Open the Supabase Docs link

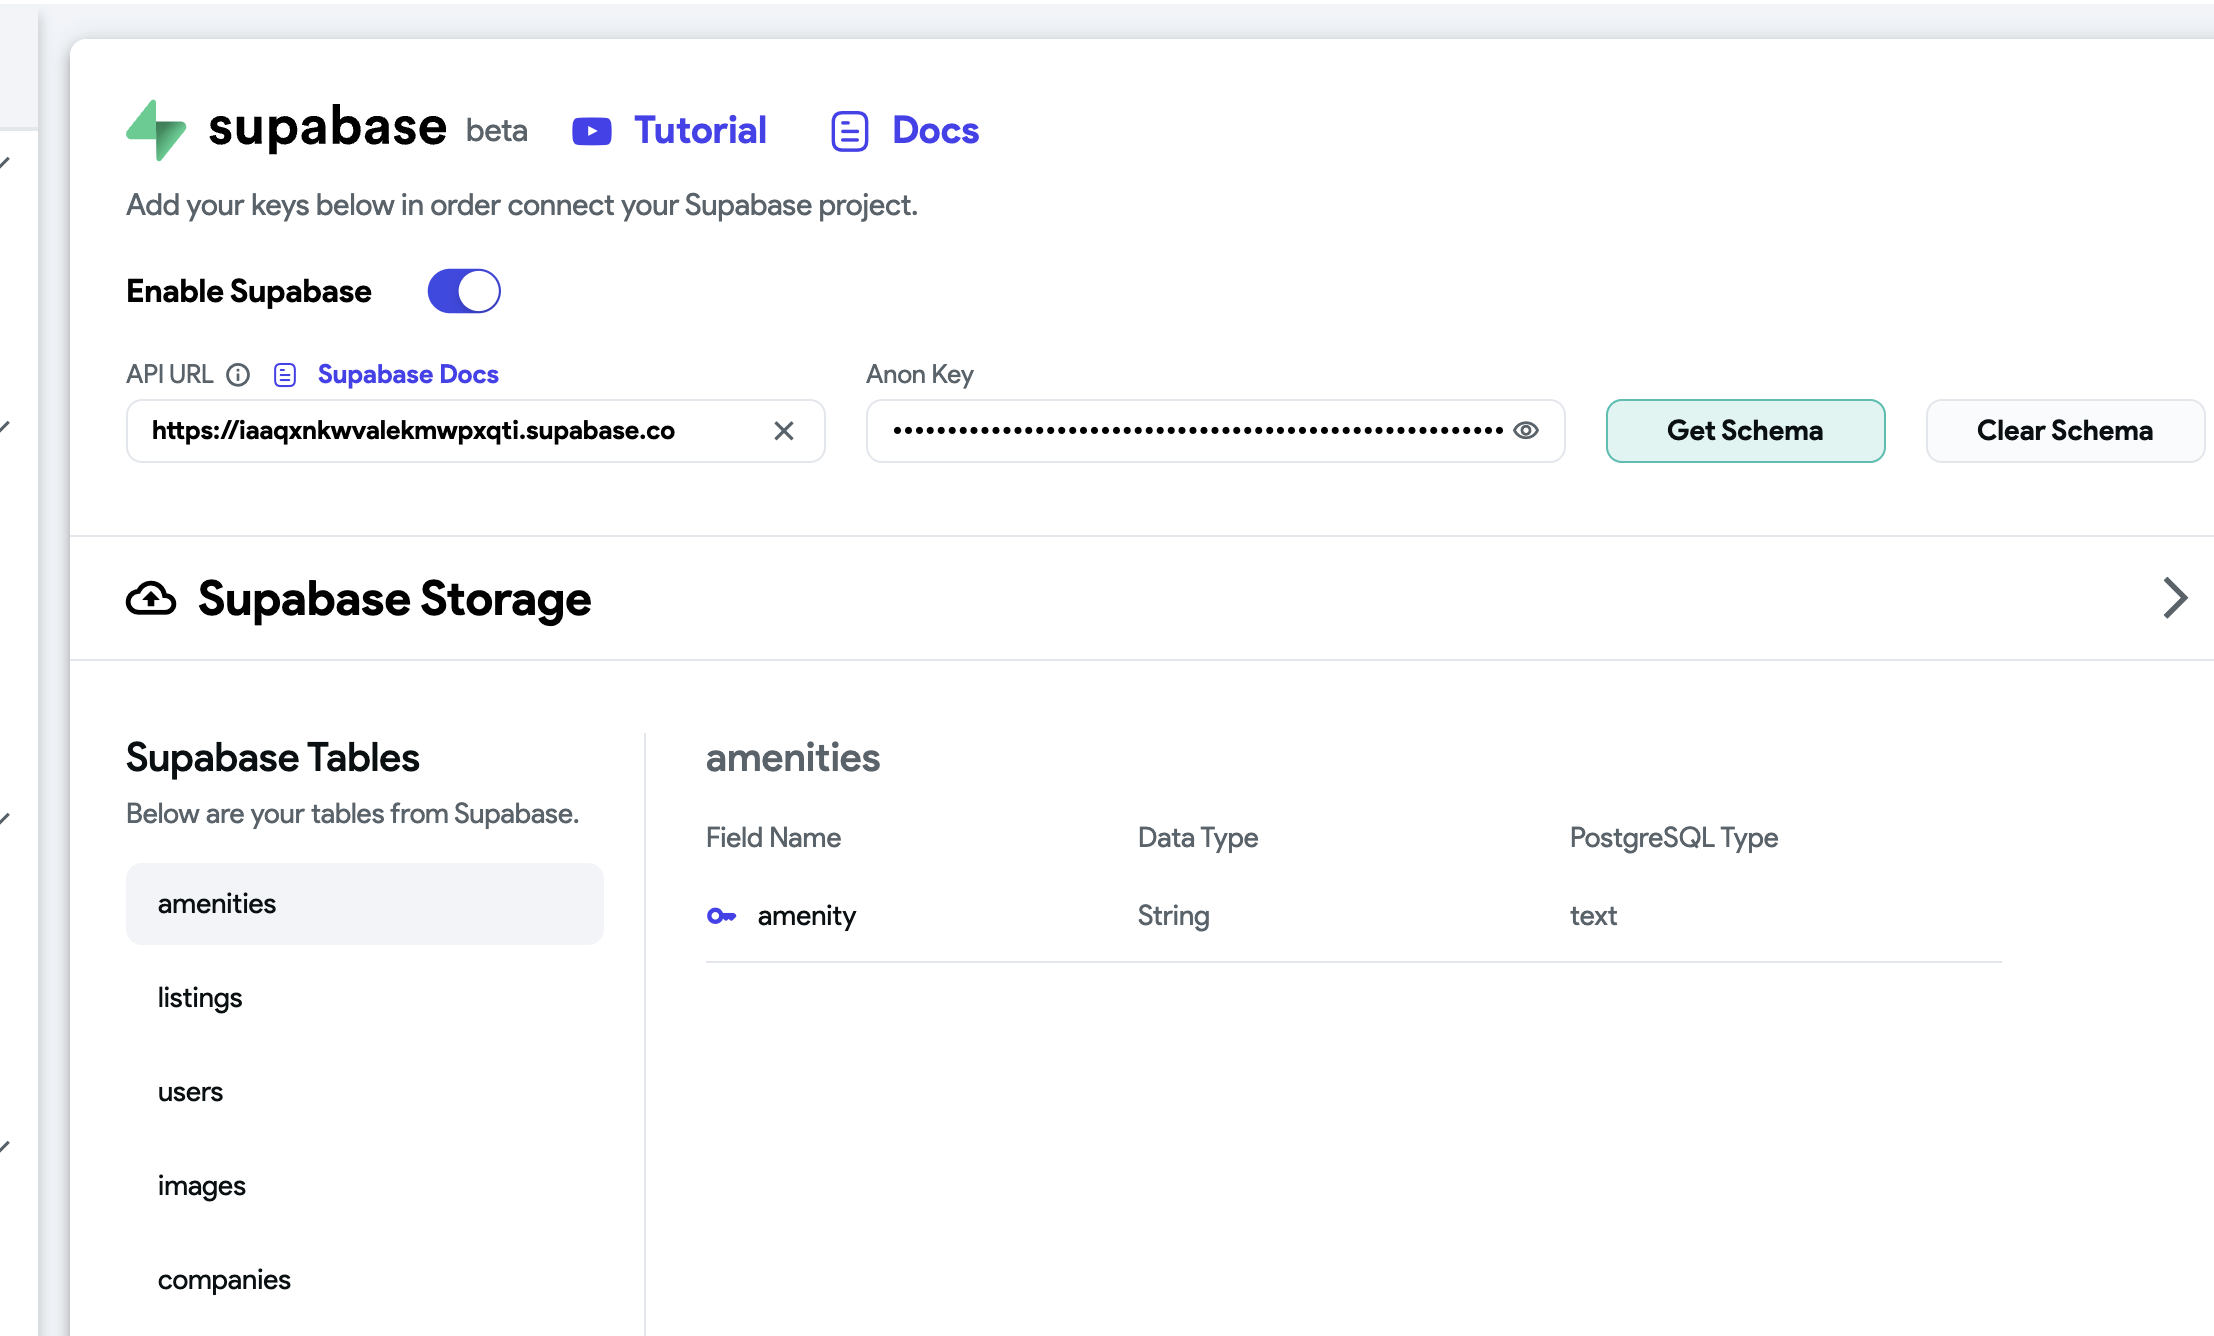(407, 374)
